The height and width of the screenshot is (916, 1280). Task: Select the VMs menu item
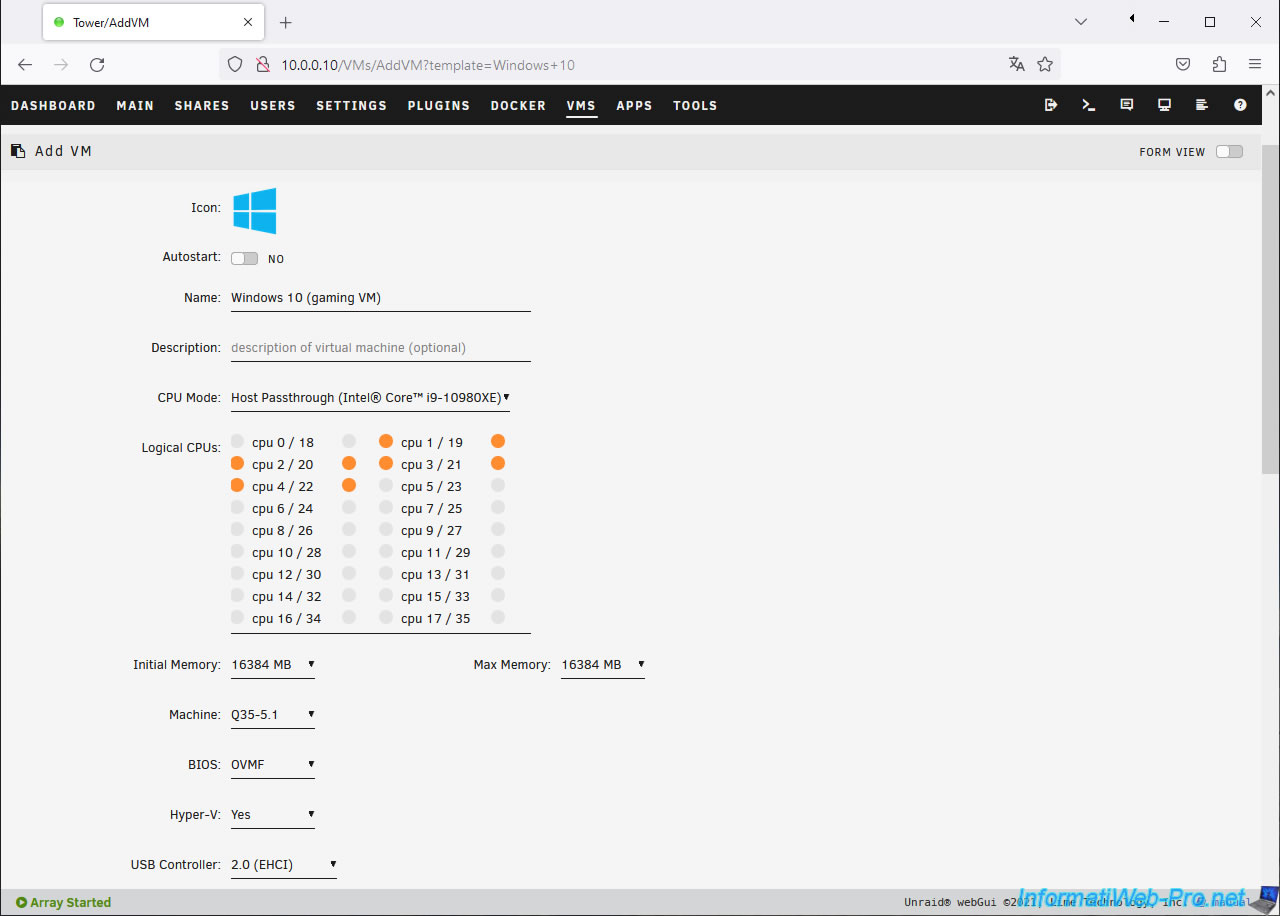click(x=581, y=105)
